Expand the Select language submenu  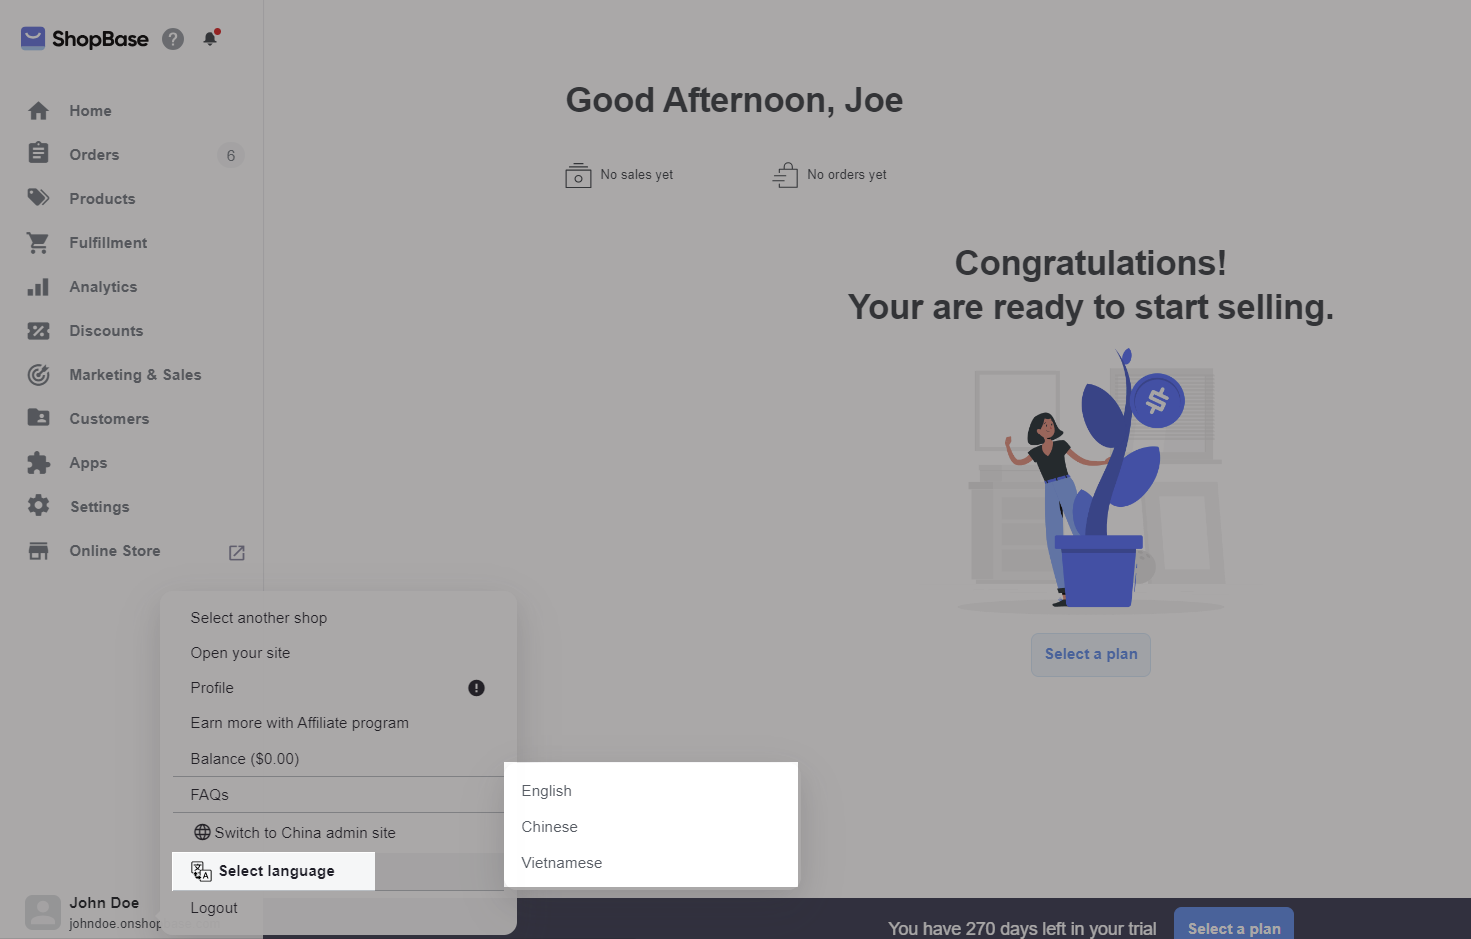[x=274, y=871]
